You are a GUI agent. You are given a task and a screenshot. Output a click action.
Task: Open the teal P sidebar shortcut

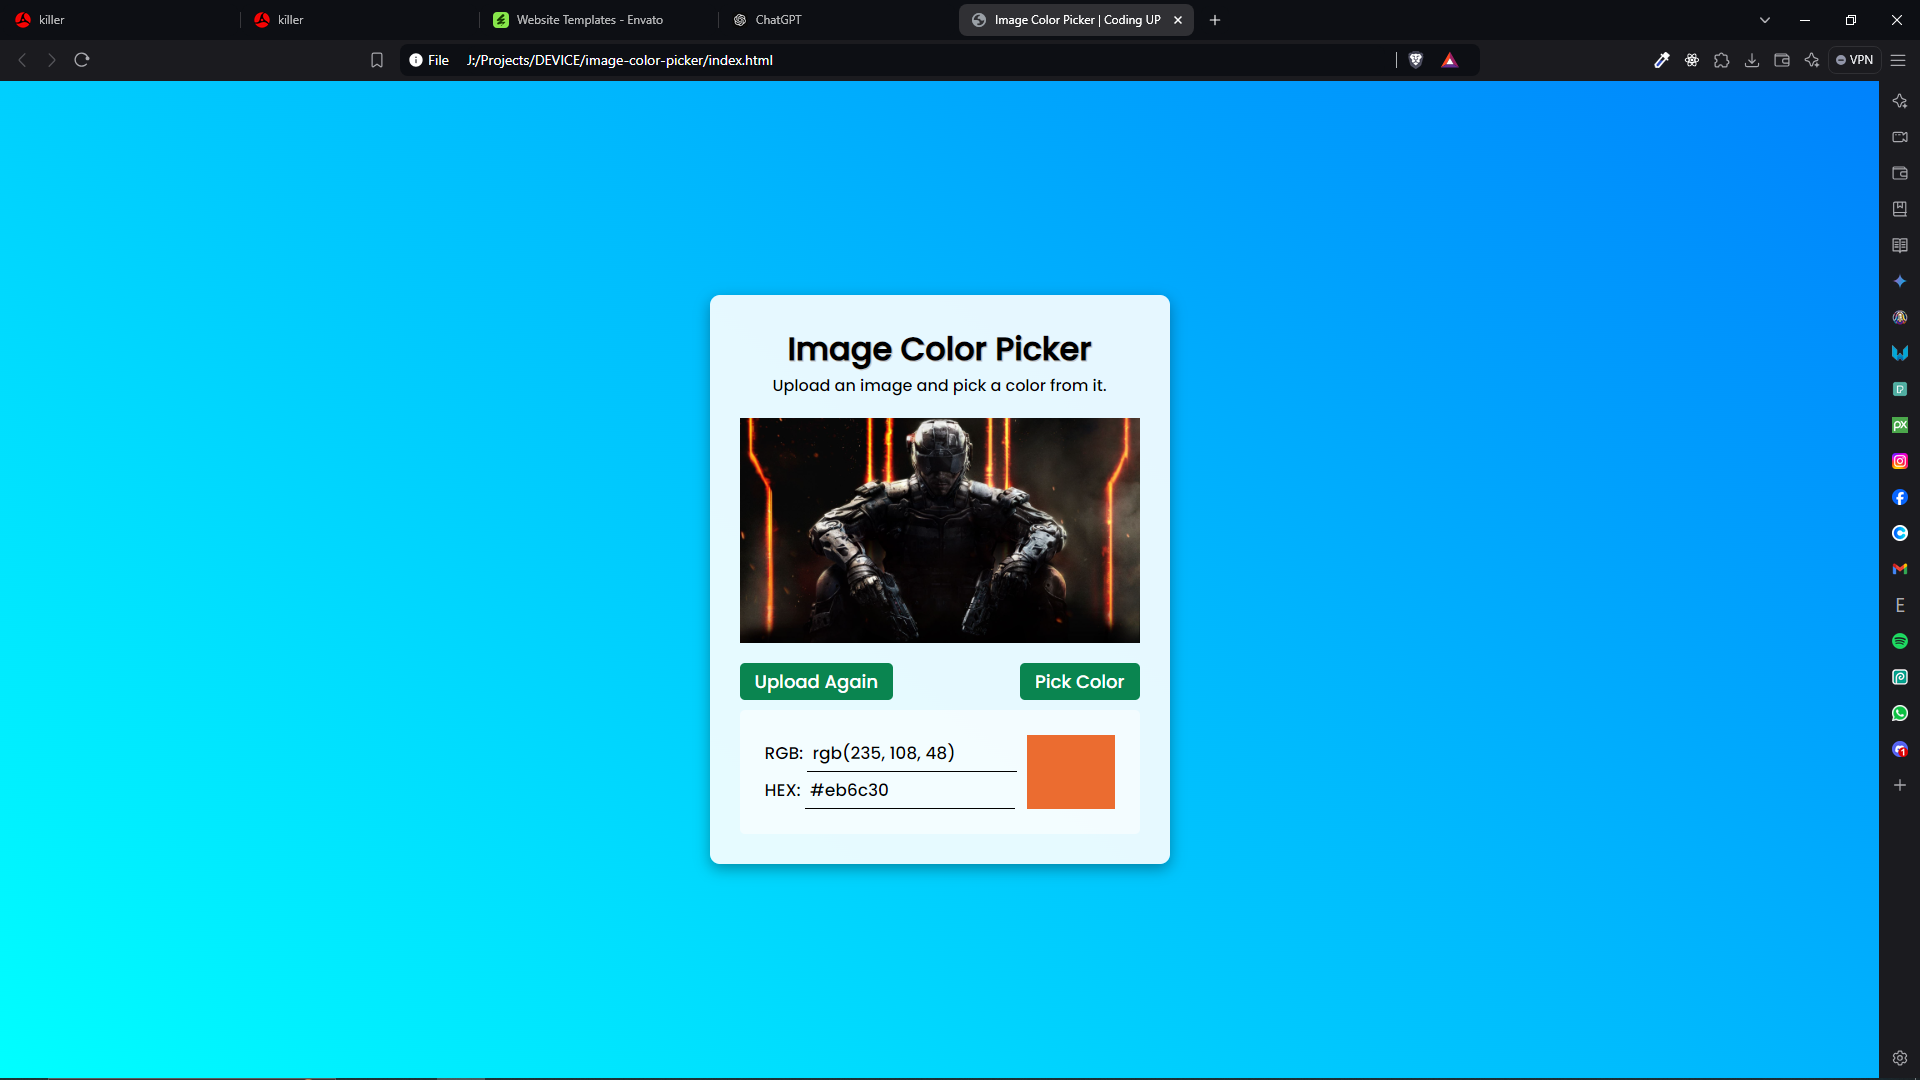[x=1900, y=389]
